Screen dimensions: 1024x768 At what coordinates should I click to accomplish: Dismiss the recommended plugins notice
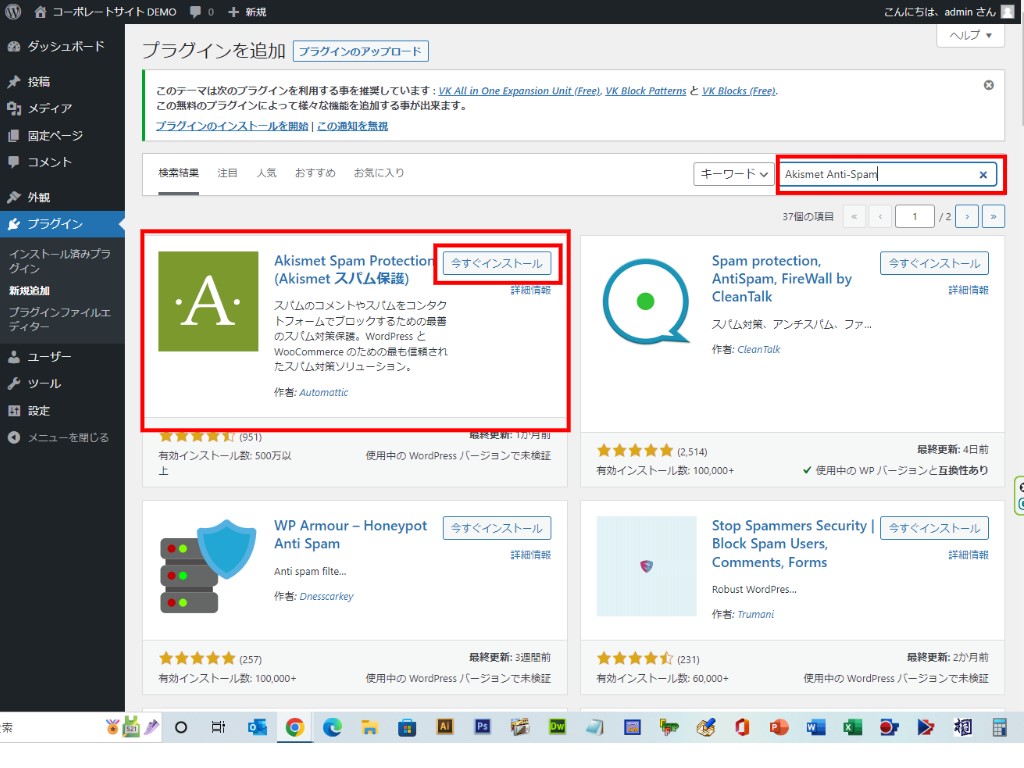[x=988, y=85]
